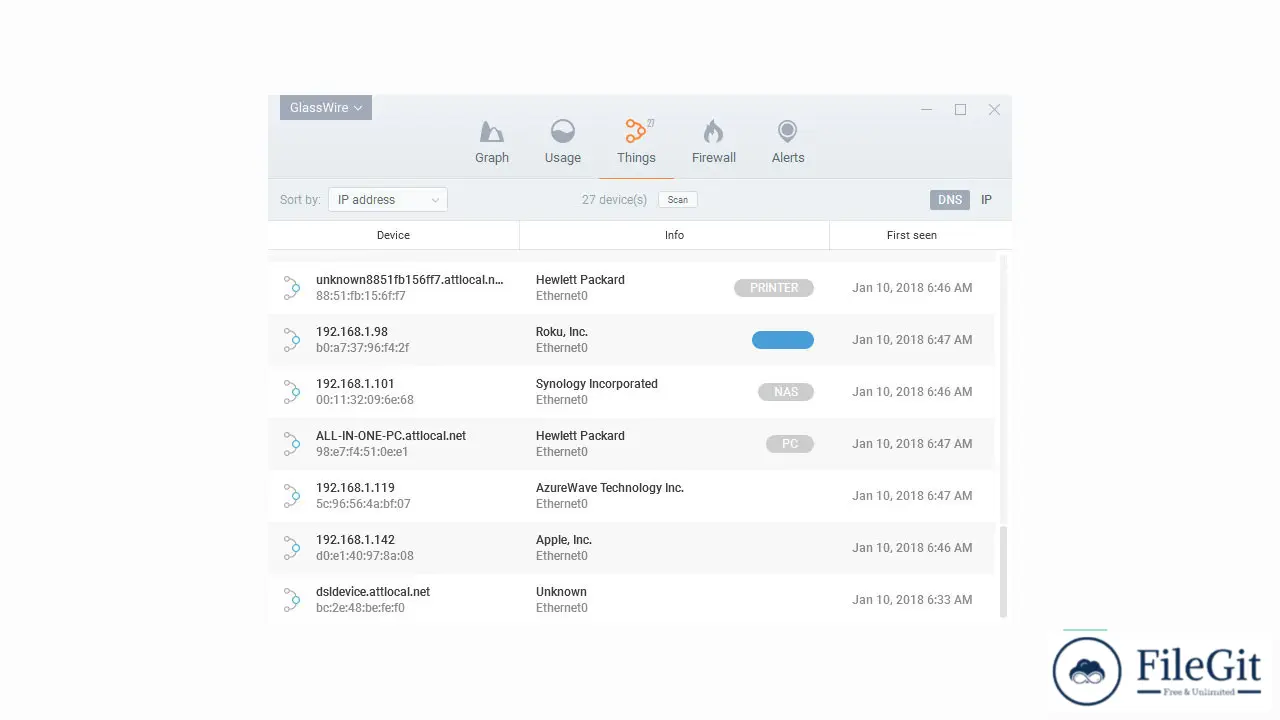Click device icon for 192.168.1.142 row
Image resolution: width=1280 pixels, height=720 pixels.
pyautogui.click(x=291, y=548)
